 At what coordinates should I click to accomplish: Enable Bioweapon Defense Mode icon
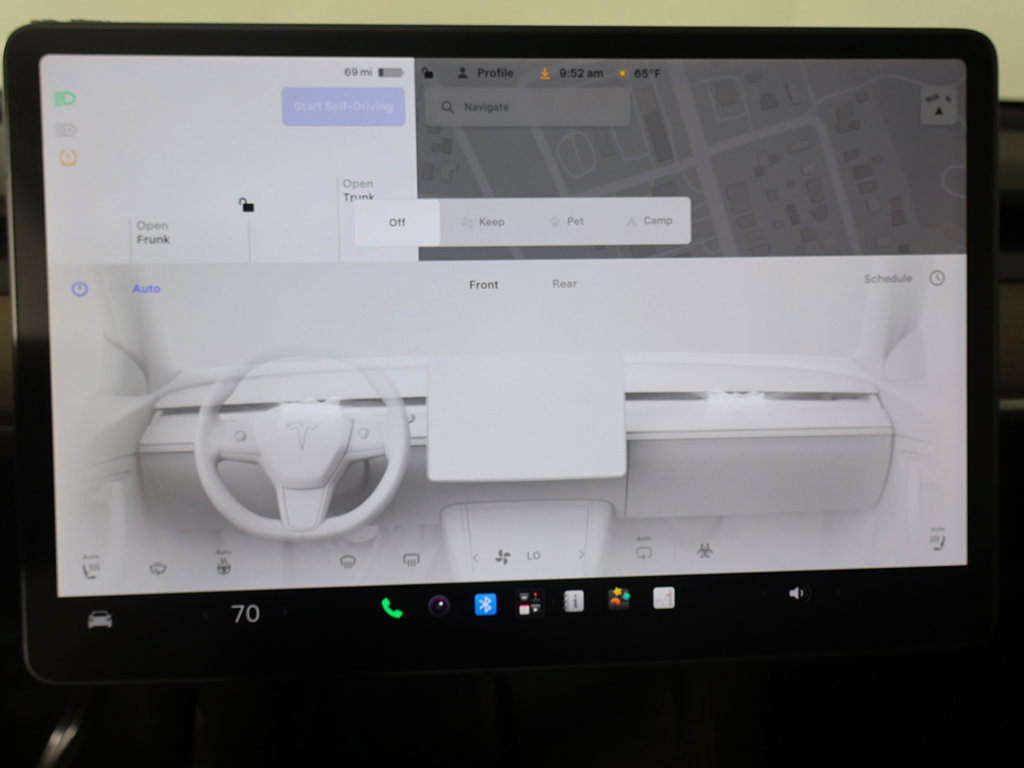[705, 551]
